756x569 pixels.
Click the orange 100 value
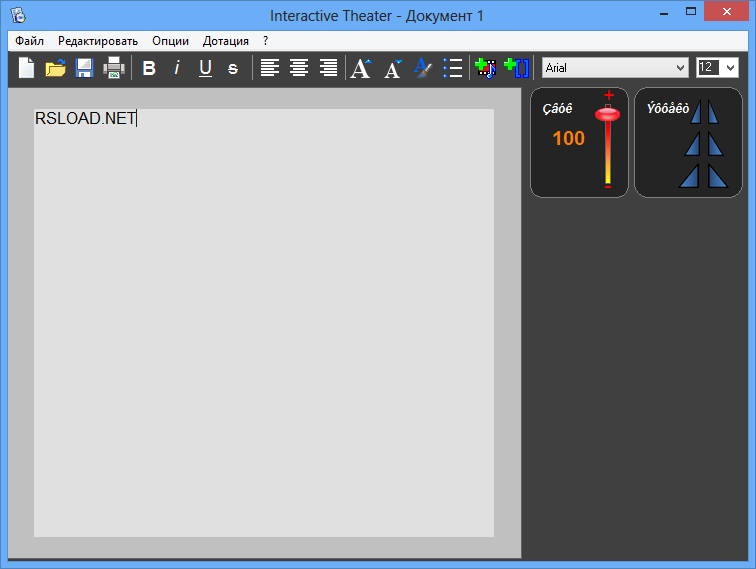point(568,138)
